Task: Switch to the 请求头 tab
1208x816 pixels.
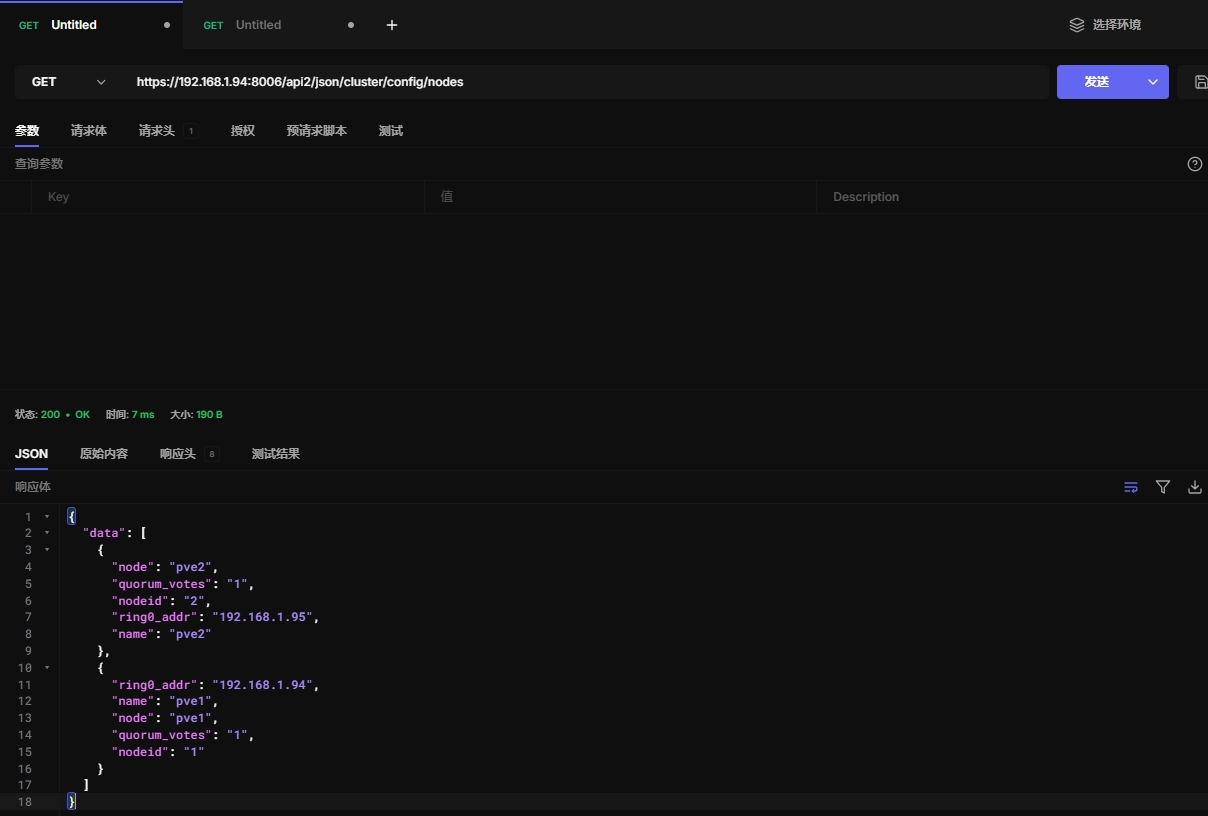Action: click(156, 131)
